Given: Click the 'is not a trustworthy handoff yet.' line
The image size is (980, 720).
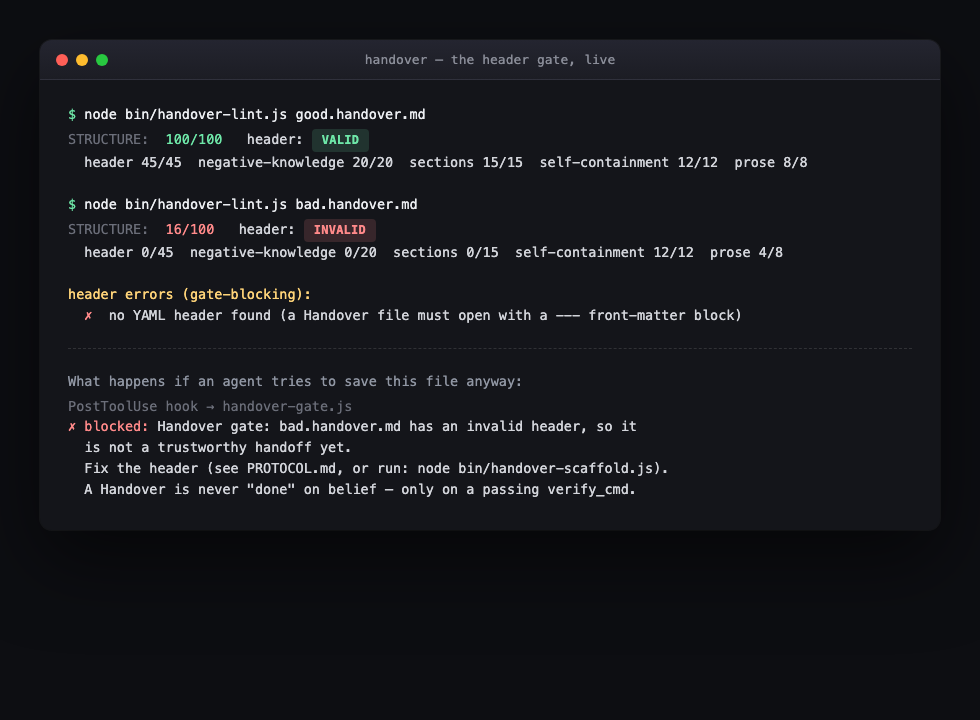Looking at the screenshot, I should (218, 448).
